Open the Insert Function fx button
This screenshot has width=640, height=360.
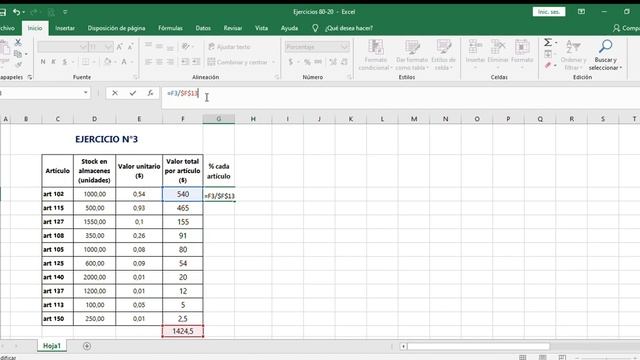pyautogui.click(x=150, y=93)
